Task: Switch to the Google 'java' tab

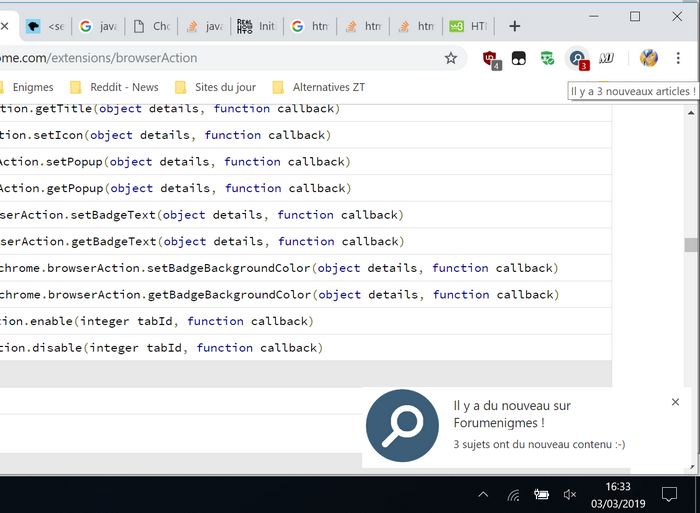Action: [99, 26]
